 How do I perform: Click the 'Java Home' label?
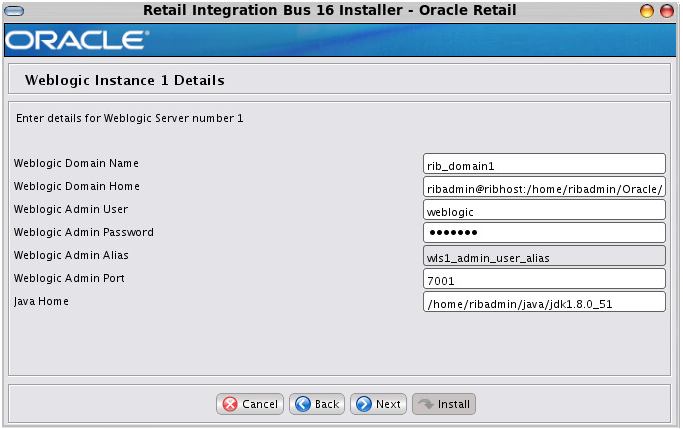(x=41, y=301)
